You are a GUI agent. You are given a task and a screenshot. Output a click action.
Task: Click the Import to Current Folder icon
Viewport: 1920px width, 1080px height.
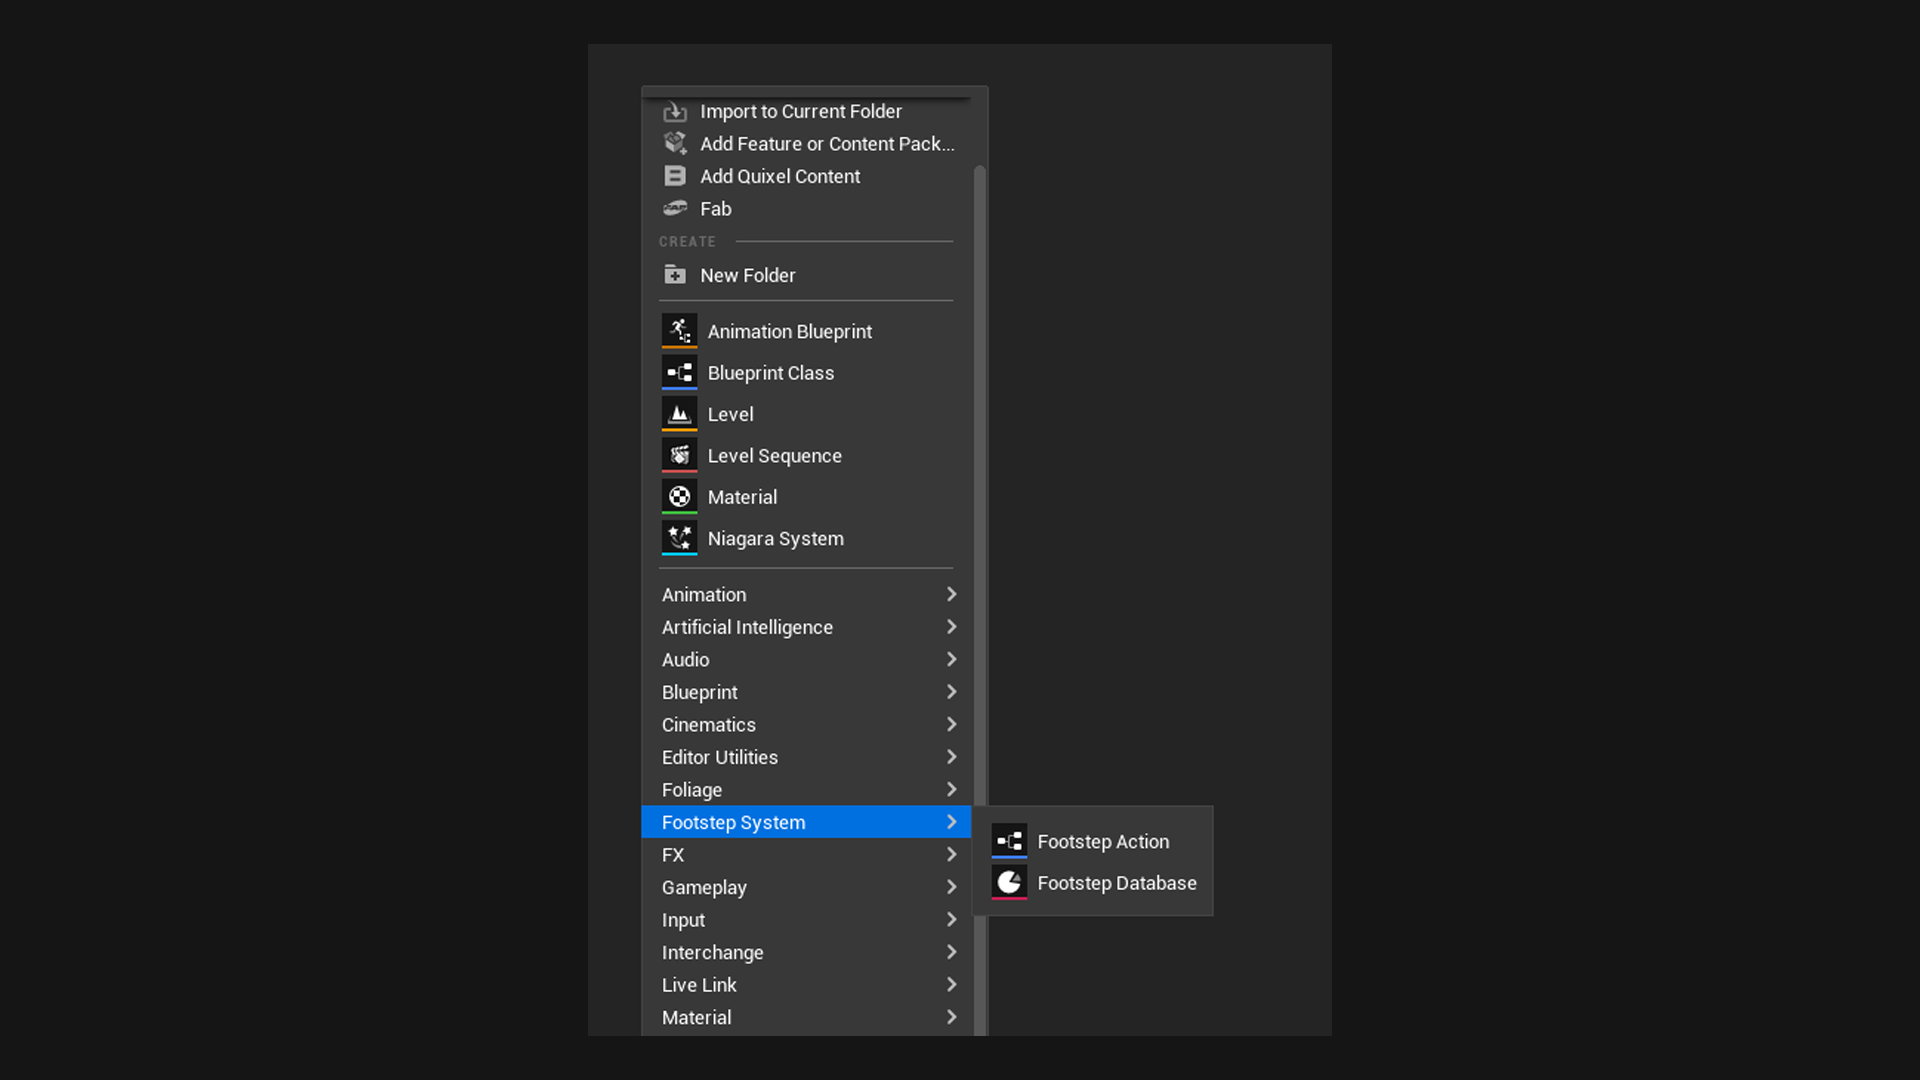pyautogui.click(x=675, y=112)
